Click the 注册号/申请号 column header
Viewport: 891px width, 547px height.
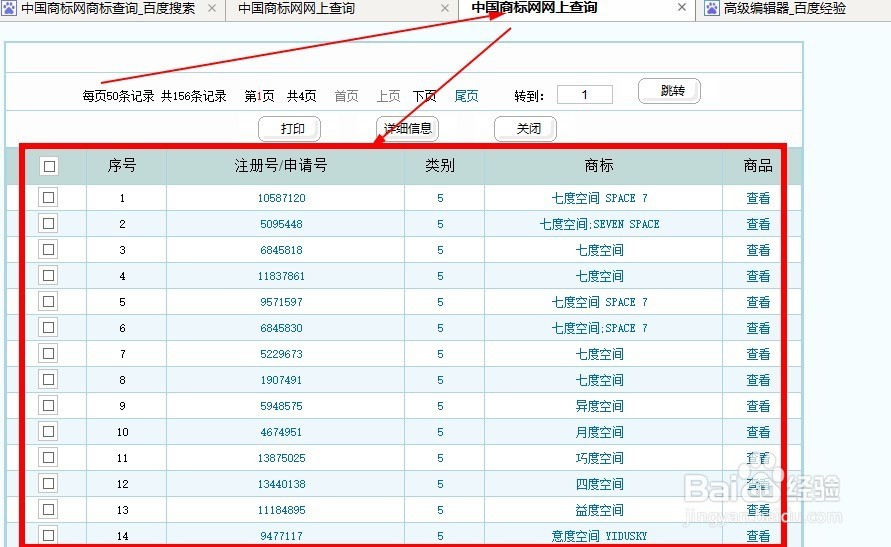point(281,166)
